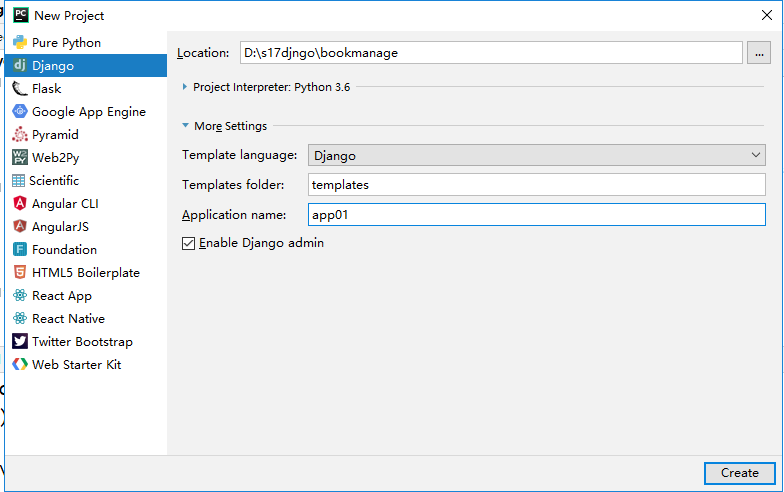Viewport: 784px width, 492px height.
Task: Select the Django label in list
Action: tap(53, 66)
